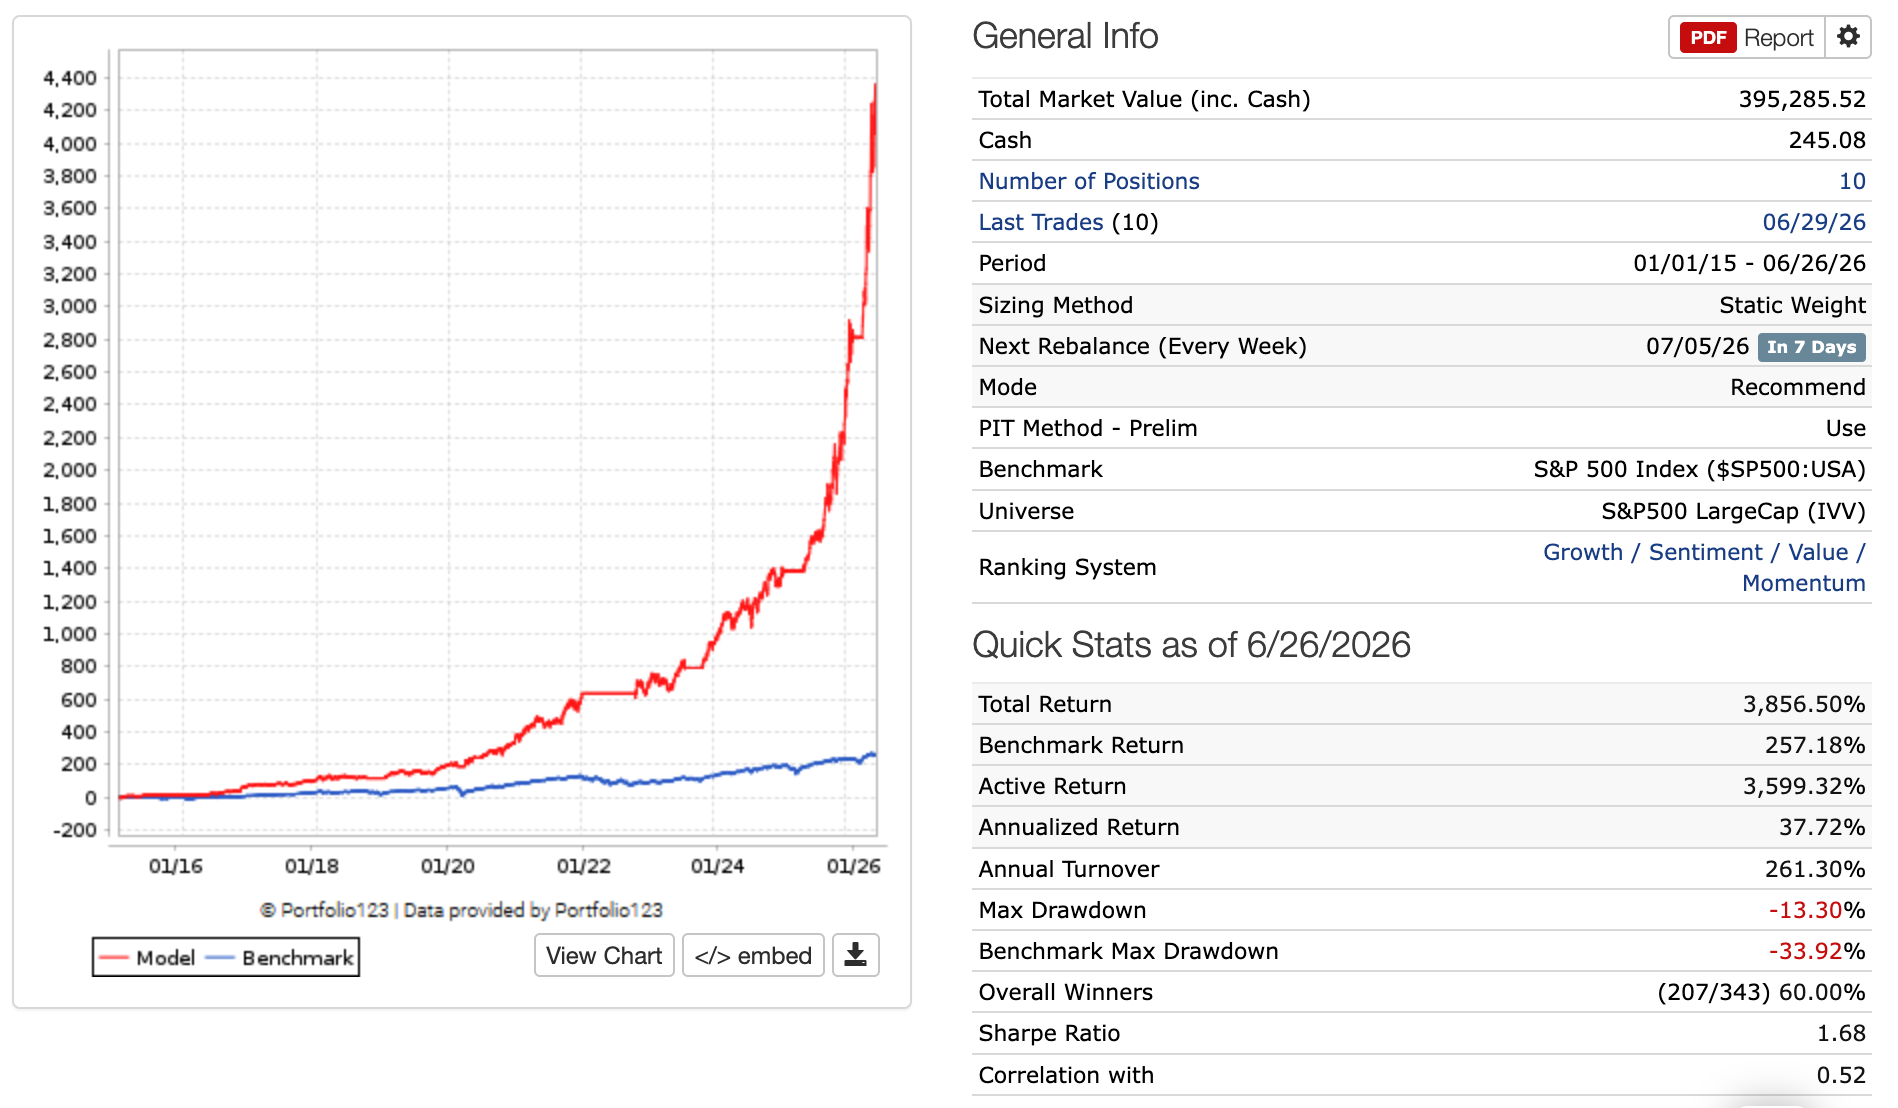Viewport: 1898px width, 1108px height.
Task: Open the View Chart button
Action: (604, 955)
